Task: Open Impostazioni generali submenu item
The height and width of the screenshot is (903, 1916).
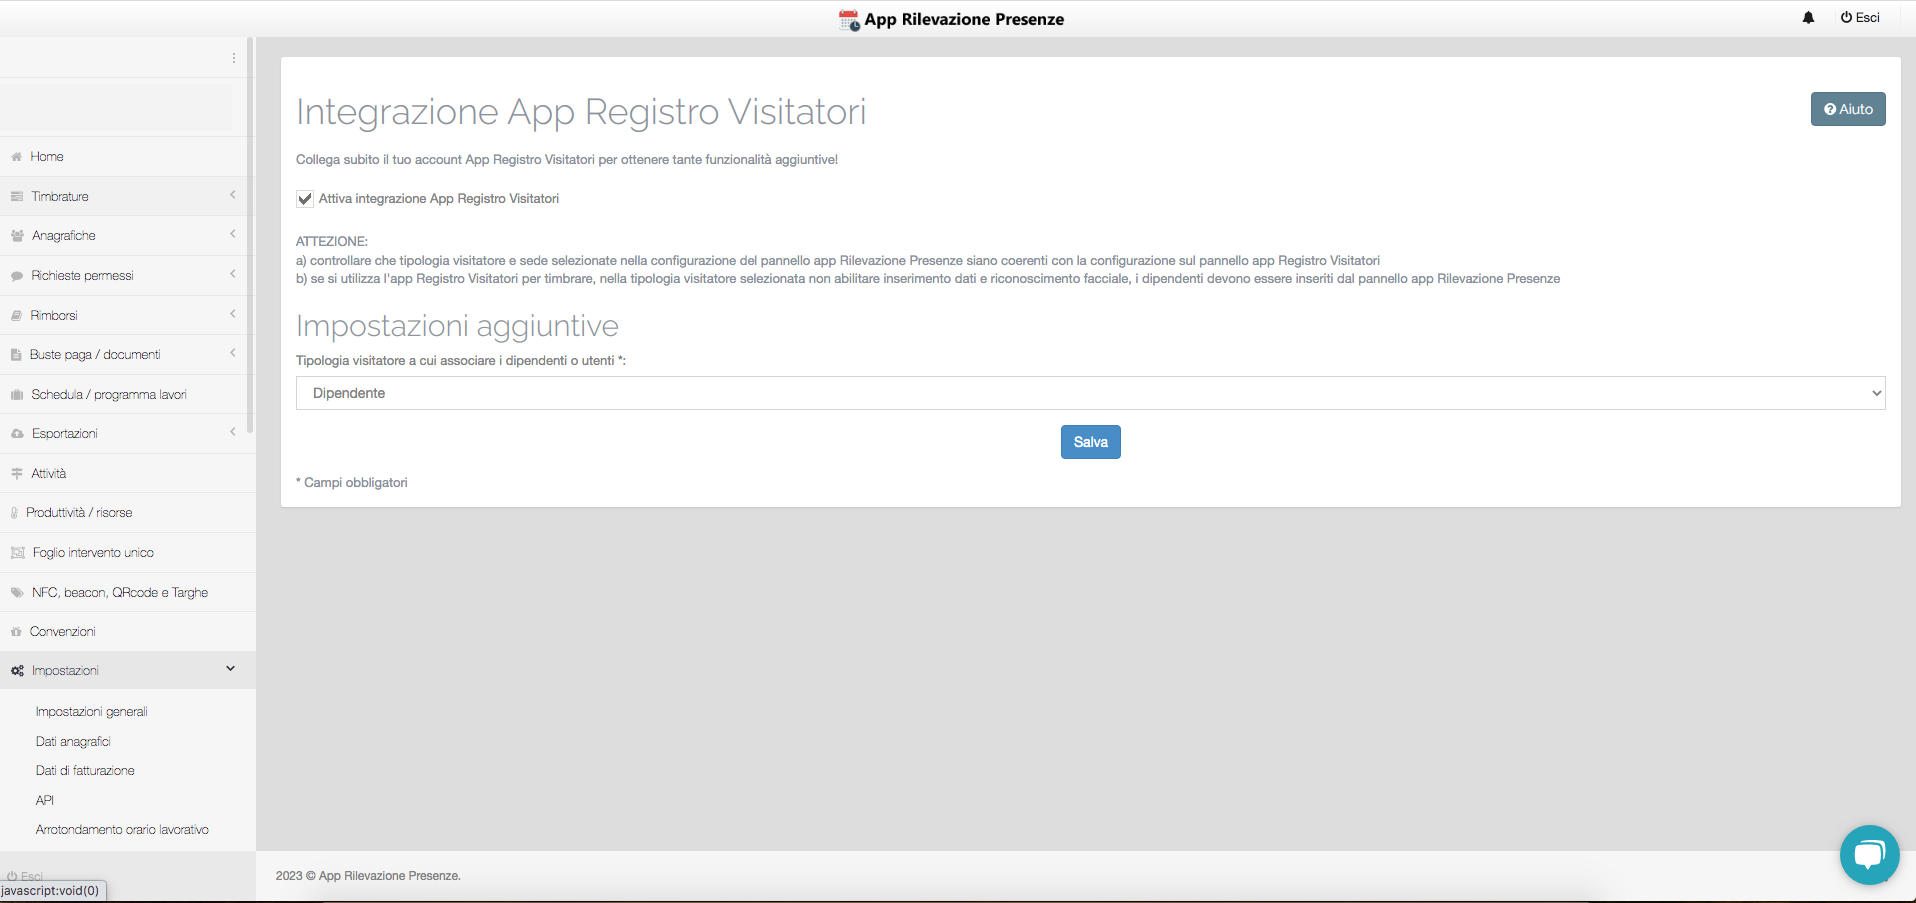Action: (x=91, y=712)
